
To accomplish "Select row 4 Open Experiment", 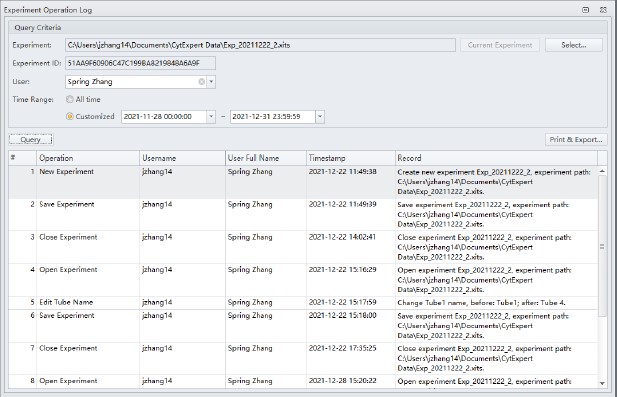I will [303, 280].
